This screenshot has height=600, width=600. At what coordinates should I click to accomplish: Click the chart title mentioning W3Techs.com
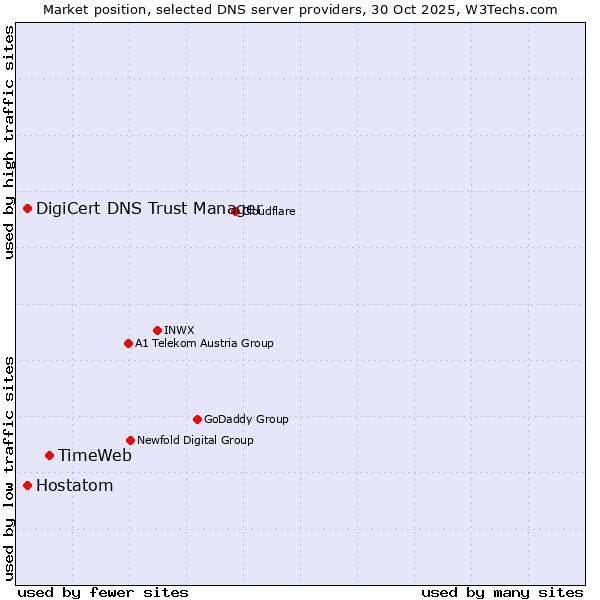click(x=300, y=9)
